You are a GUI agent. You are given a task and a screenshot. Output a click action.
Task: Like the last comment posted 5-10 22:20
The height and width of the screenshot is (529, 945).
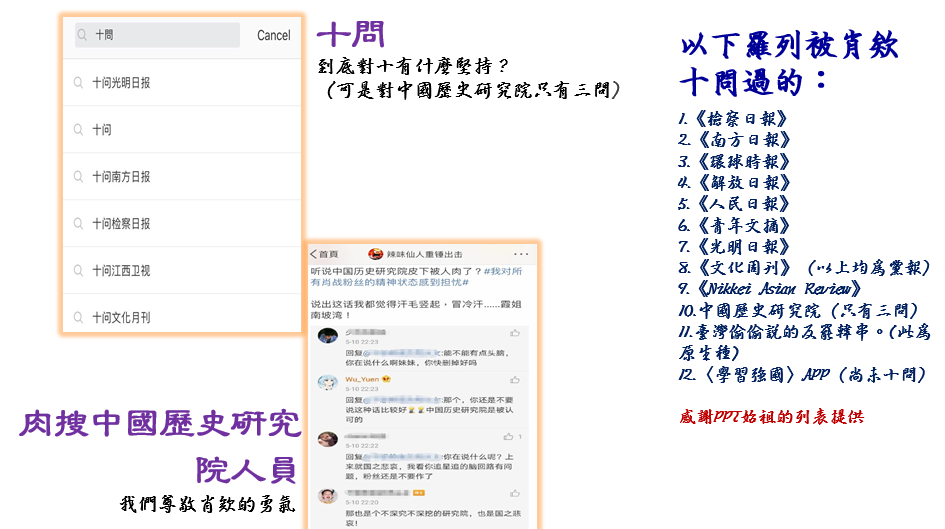pos(515,493)
